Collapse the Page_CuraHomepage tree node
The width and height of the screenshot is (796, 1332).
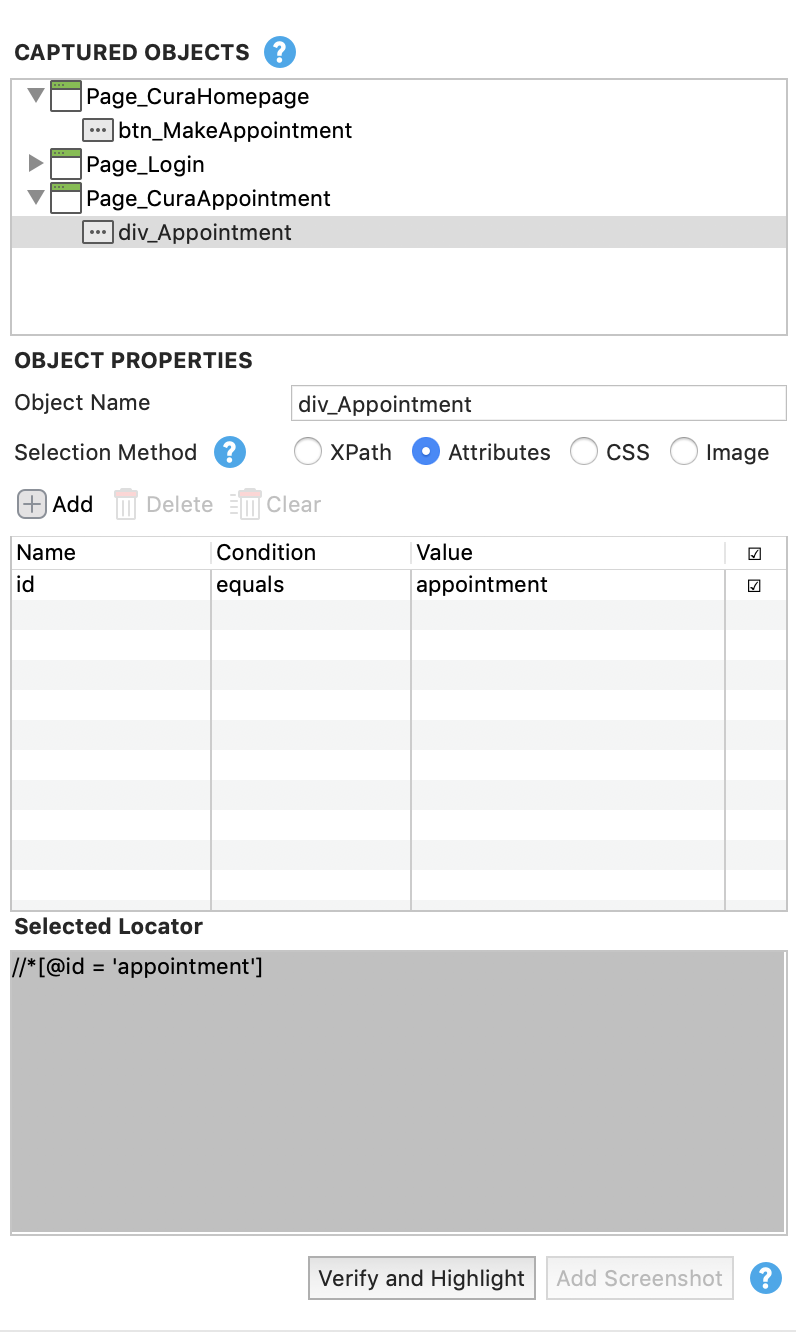tap(36, 96)
